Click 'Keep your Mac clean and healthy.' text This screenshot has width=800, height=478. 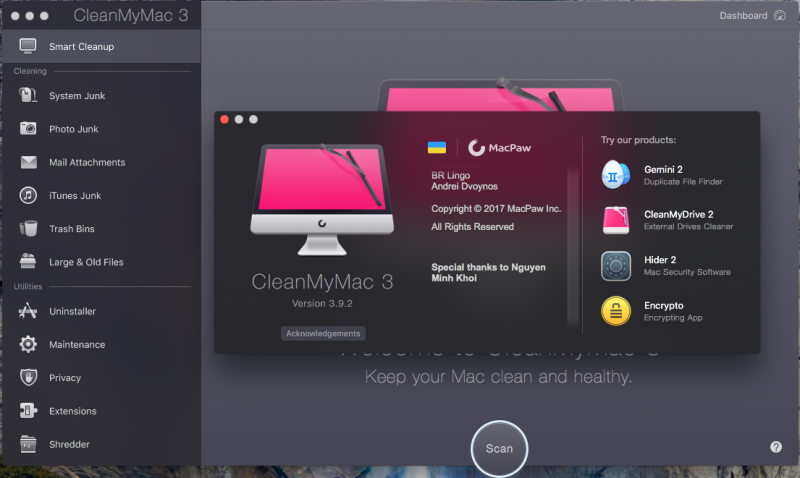[x=498, y=377]
